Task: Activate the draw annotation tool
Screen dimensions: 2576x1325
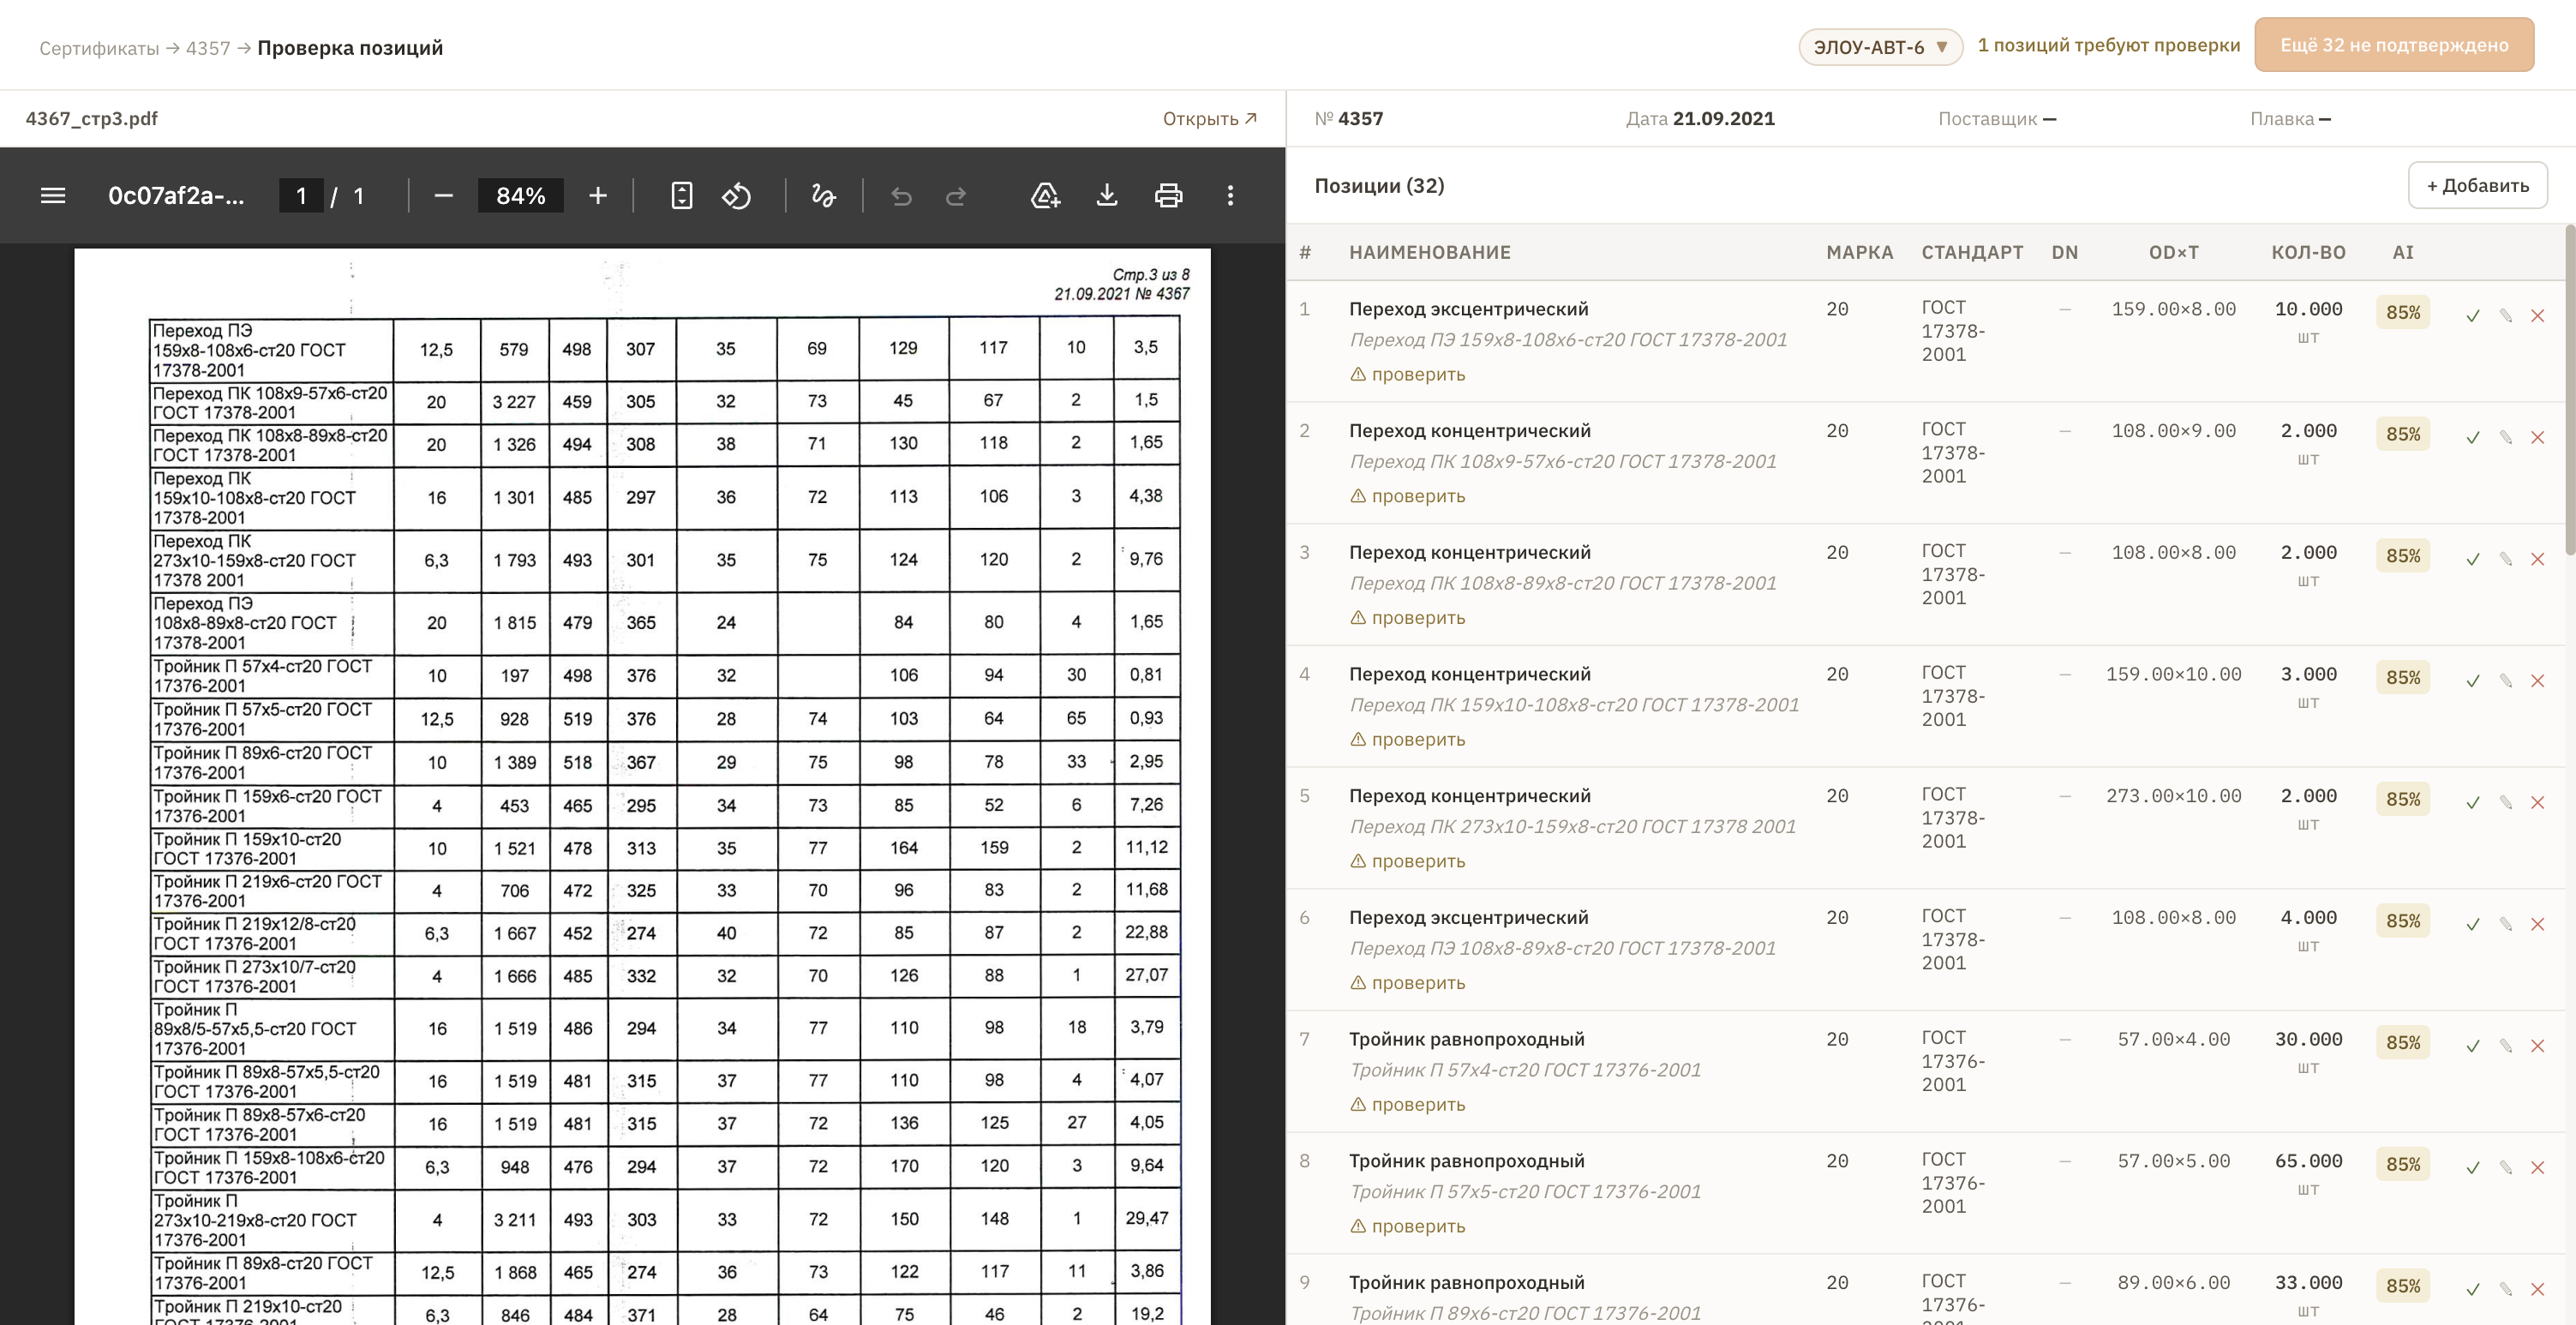Action: tap(823, 195)
